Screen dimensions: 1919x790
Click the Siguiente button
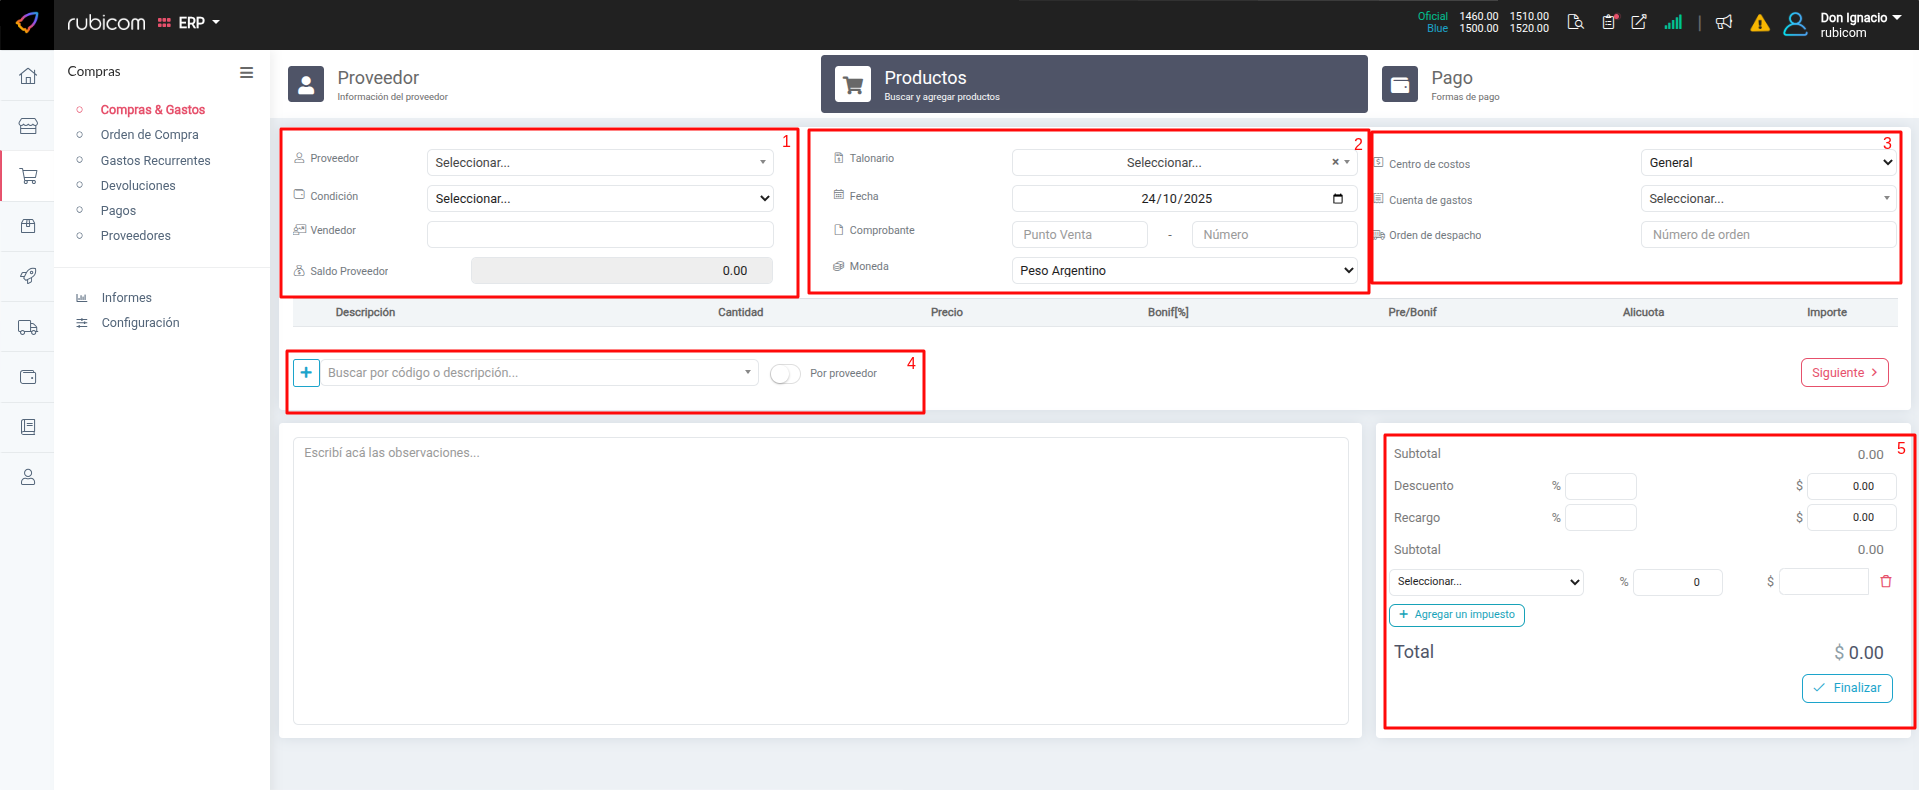(1844, 373)
